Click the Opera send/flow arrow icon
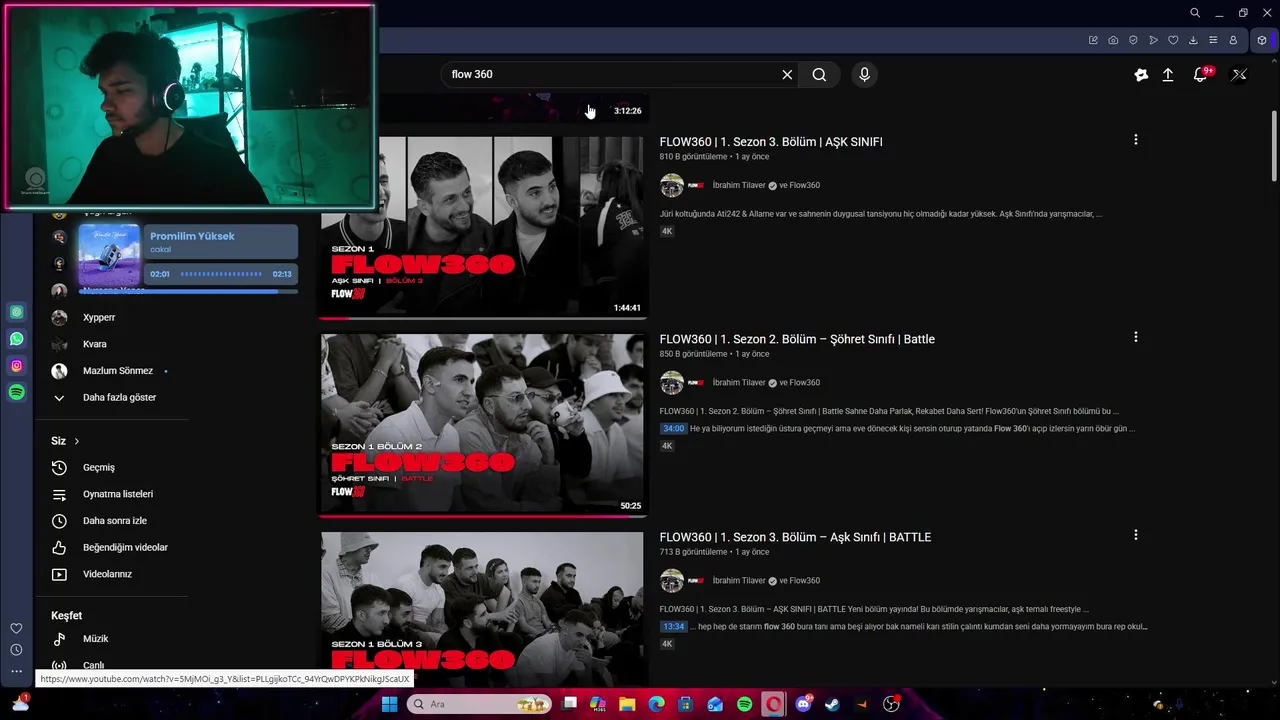Viewport: 1280px width, 720px height. [1153, 40]
